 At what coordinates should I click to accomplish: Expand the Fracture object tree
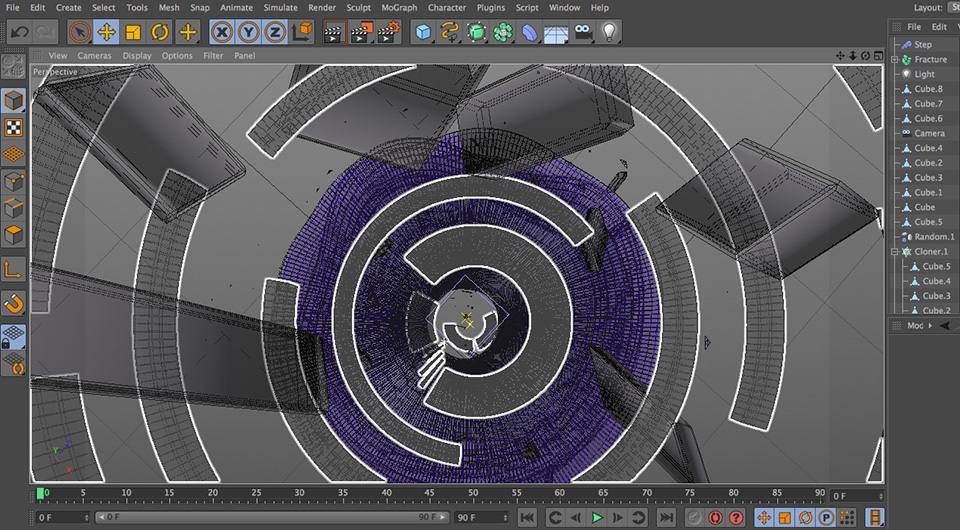[896, 60]
